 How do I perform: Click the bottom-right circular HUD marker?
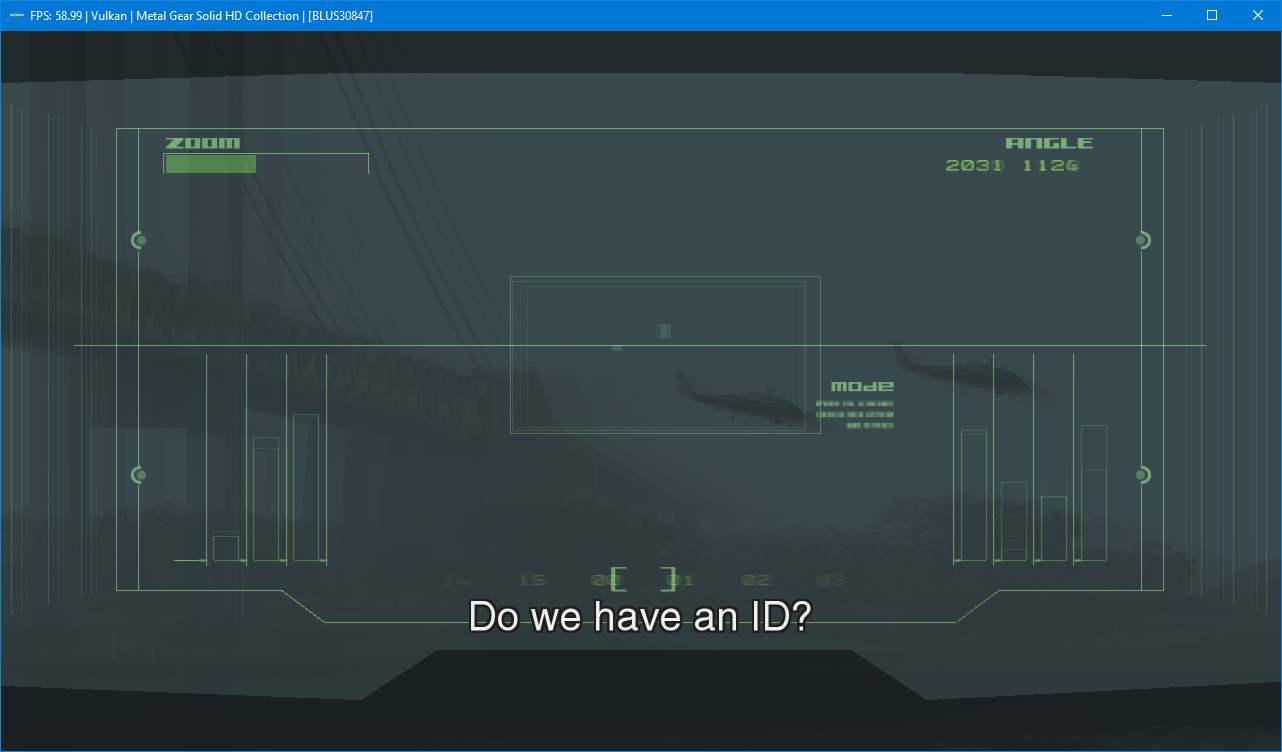1143,475
